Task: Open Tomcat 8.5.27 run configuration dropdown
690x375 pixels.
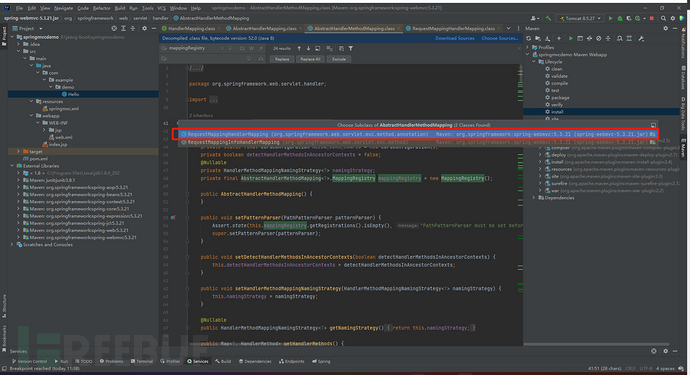Action: click(x=579, y=18)
